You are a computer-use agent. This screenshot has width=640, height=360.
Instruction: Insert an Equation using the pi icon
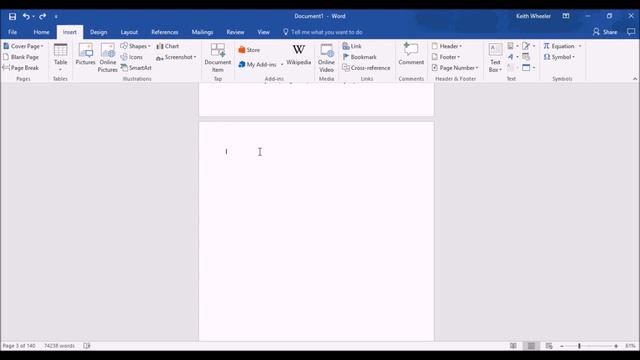click(x=559, y=46)
